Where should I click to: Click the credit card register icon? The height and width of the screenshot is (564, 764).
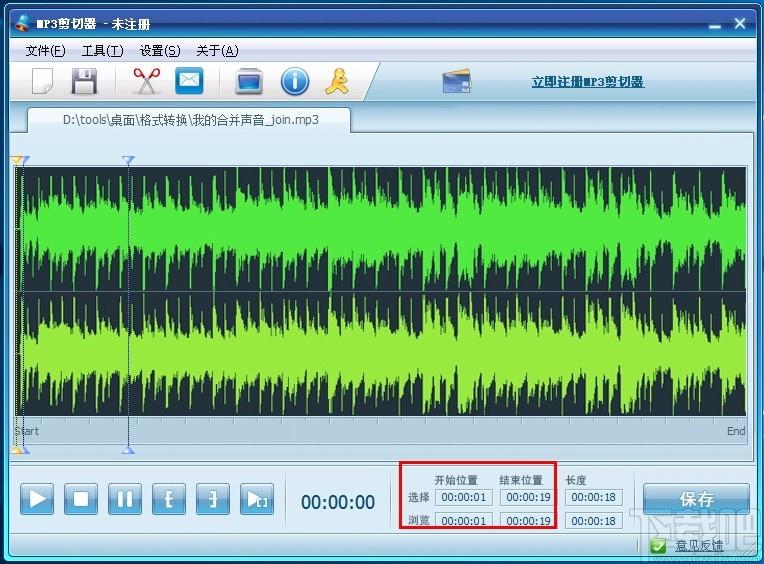click(x=457, y=81)
